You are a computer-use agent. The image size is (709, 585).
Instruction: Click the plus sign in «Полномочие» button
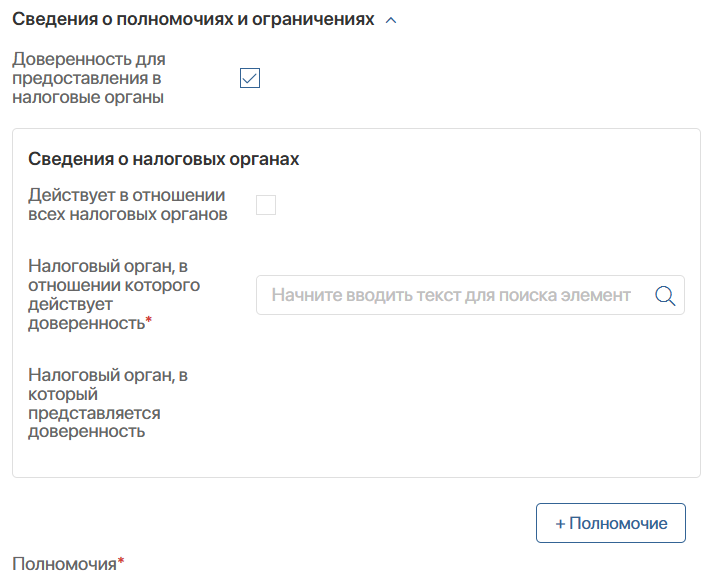point(561,523)
